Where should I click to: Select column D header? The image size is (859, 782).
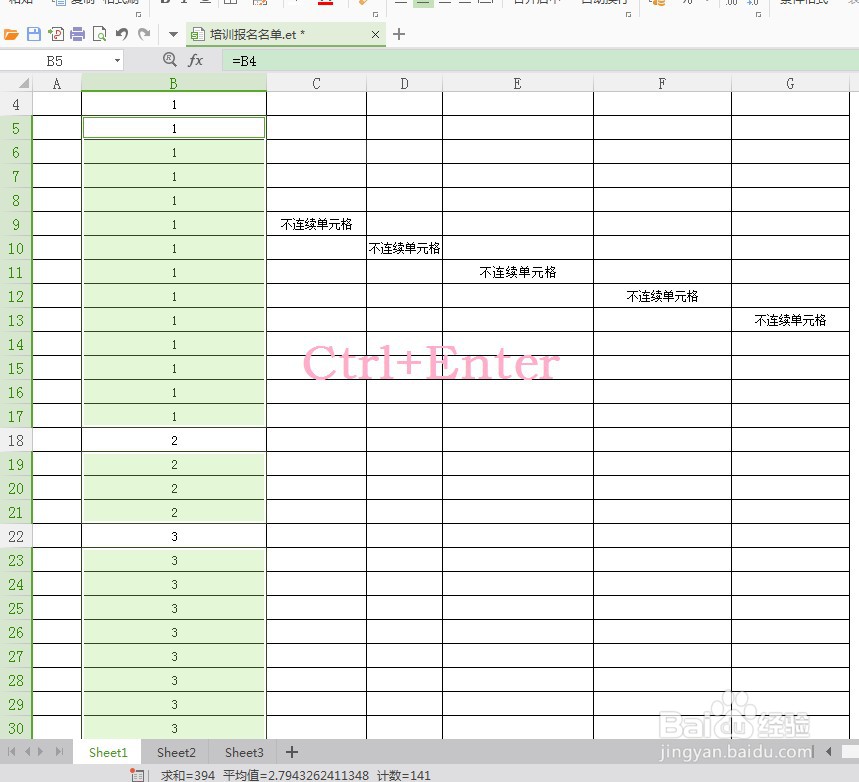click(x=404, y=83)
